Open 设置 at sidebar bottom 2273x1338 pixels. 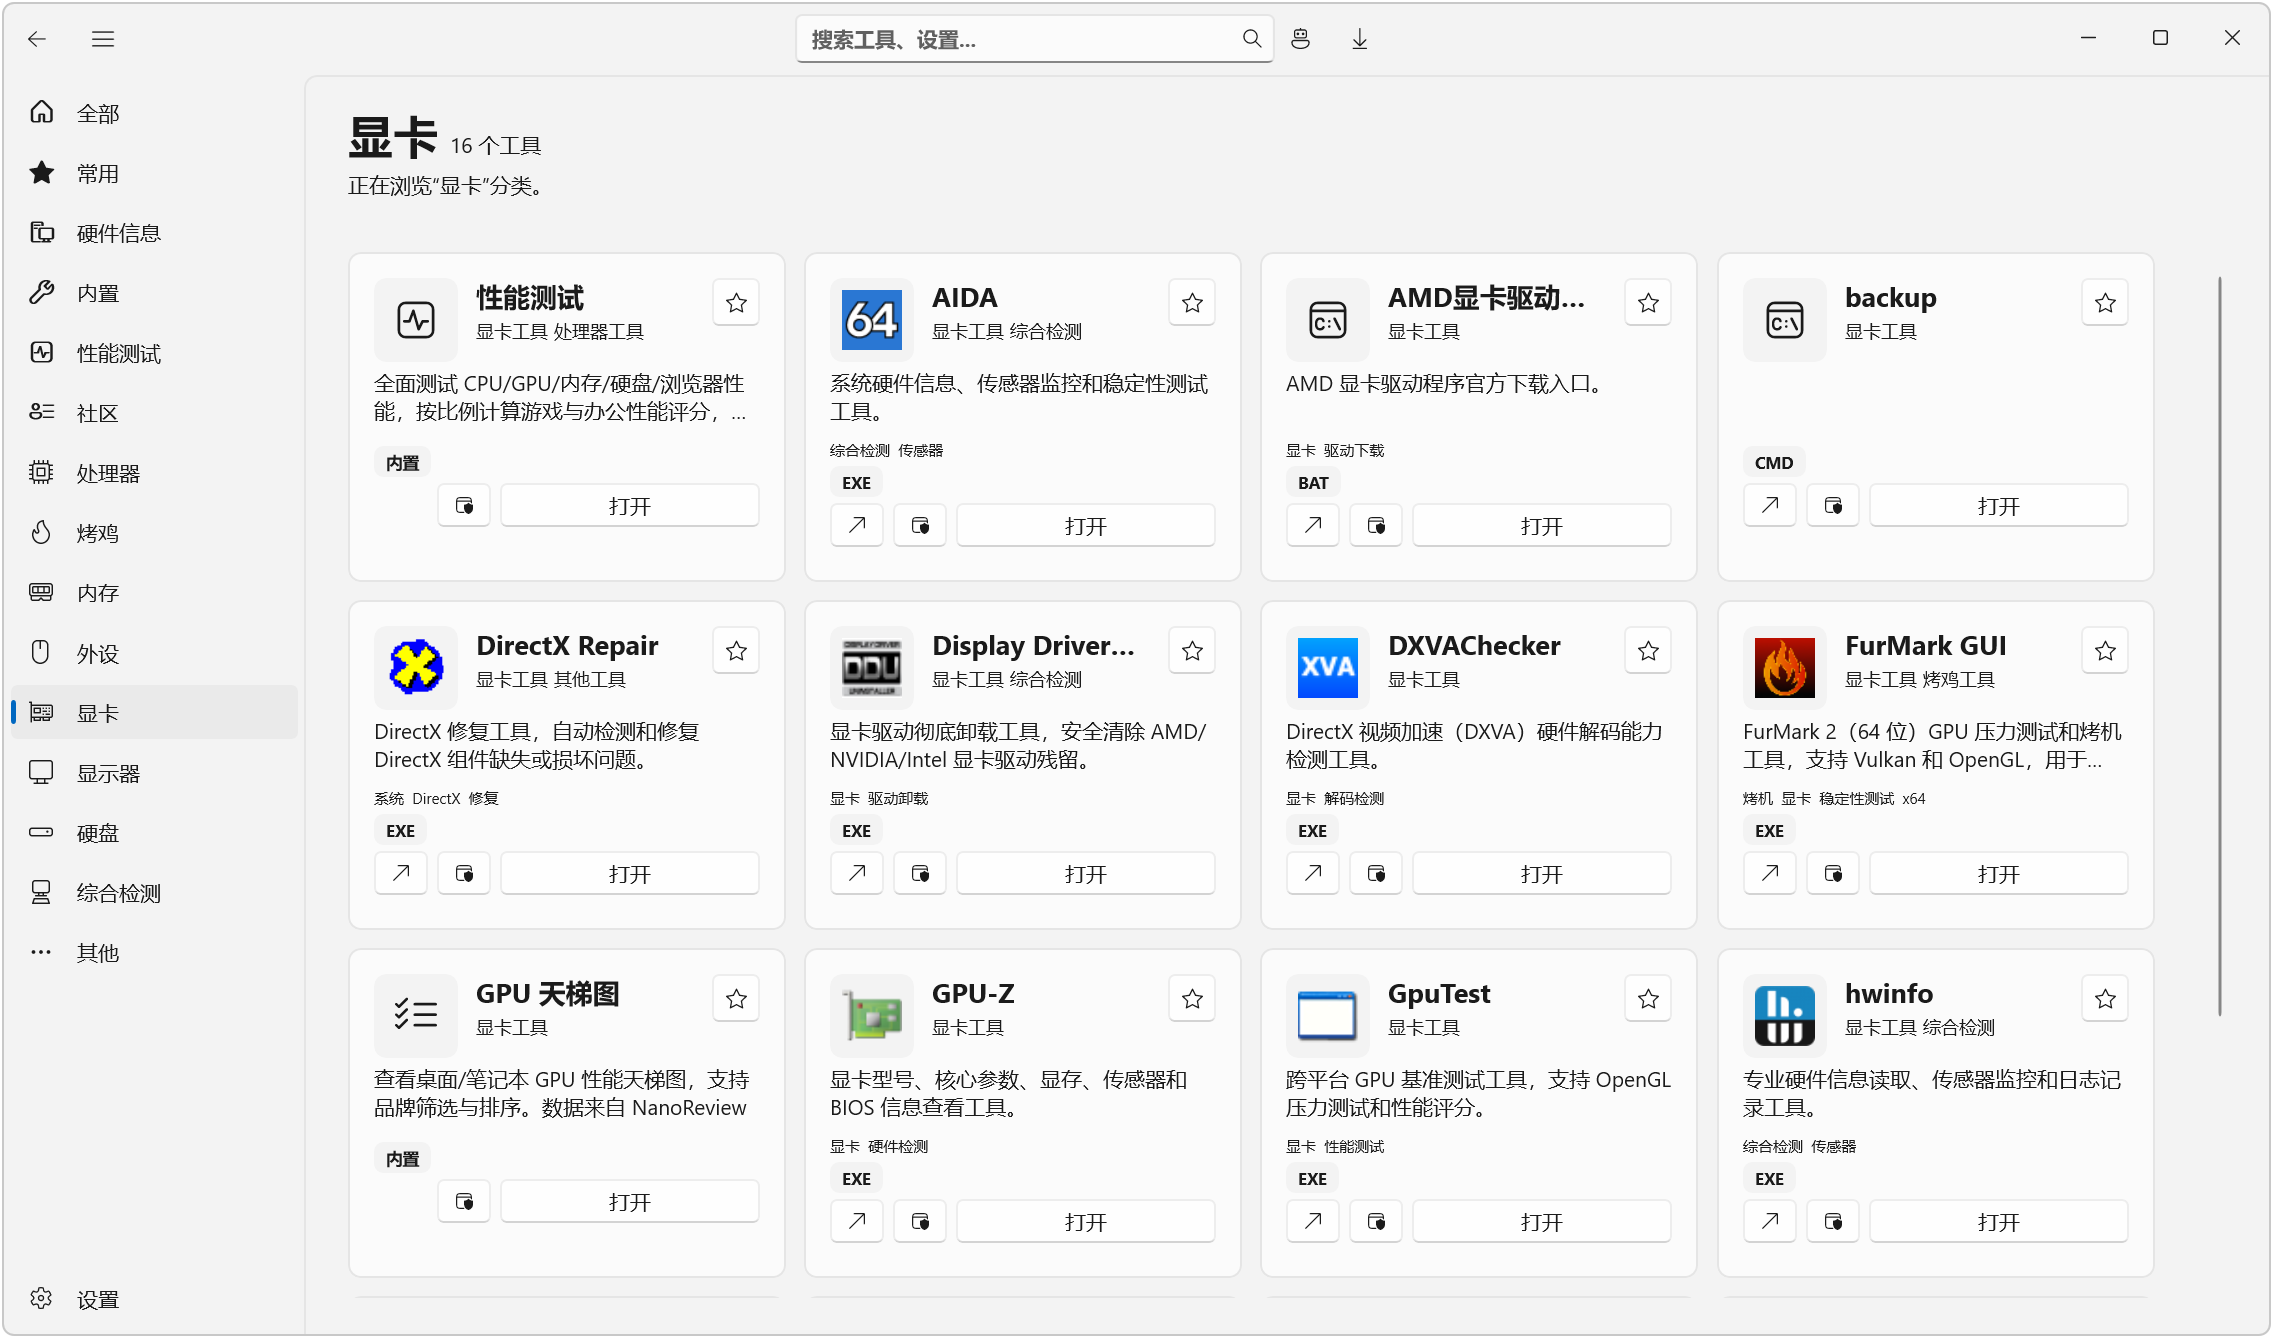click(154, 1299)
